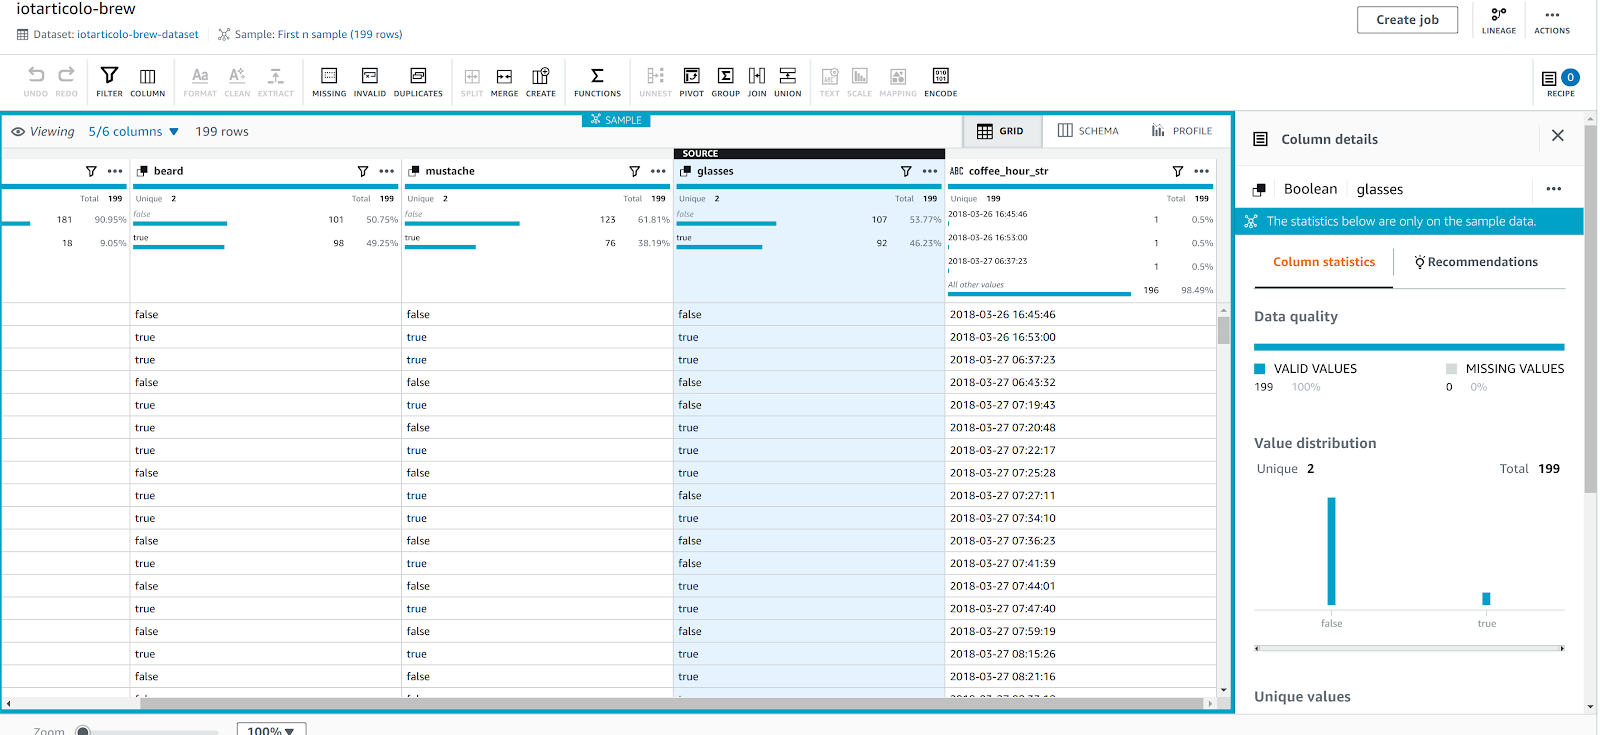This screenshot has height=735, width=1600.
Task: Click cell 2018-03-27 07:19:43
Action: click(x=1080, y=405)
